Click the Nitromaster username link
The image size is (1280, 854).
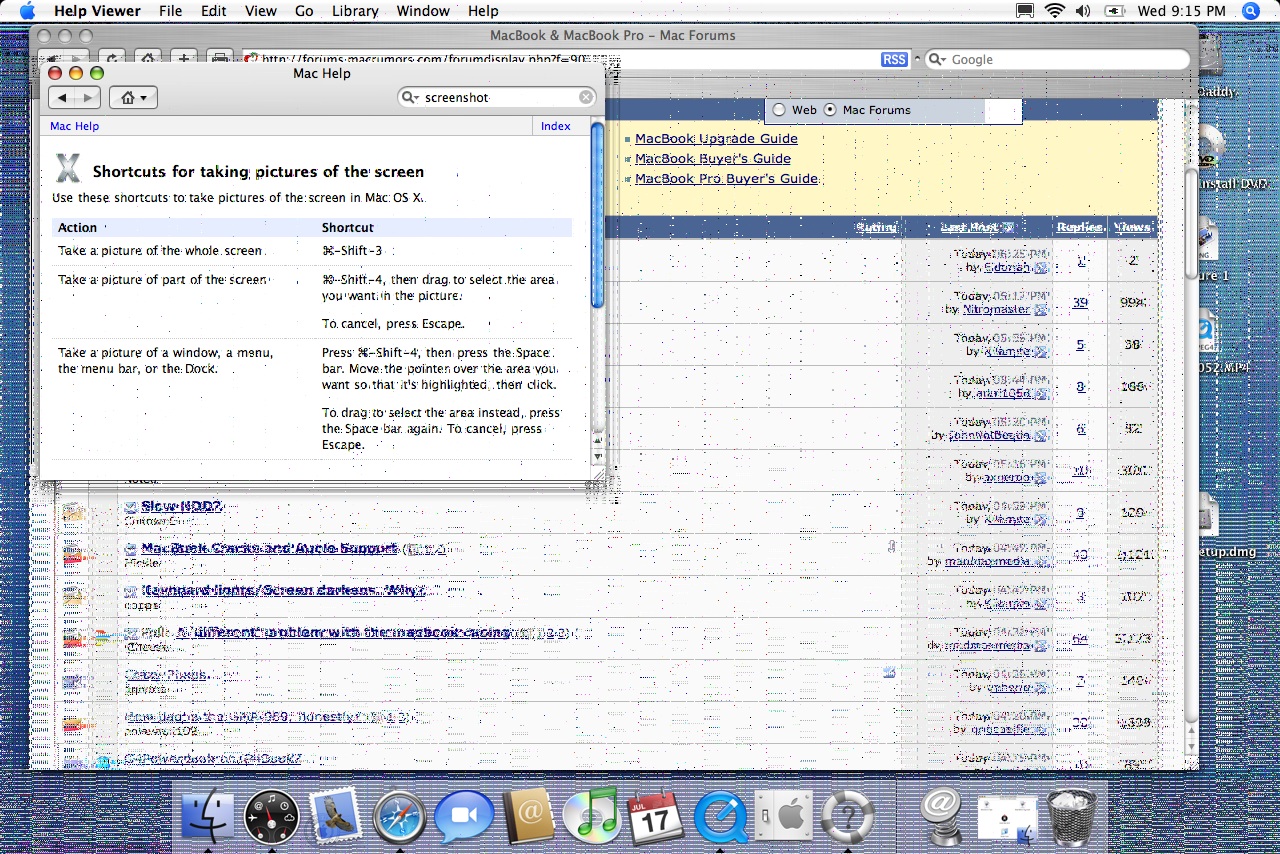(997, 310)
